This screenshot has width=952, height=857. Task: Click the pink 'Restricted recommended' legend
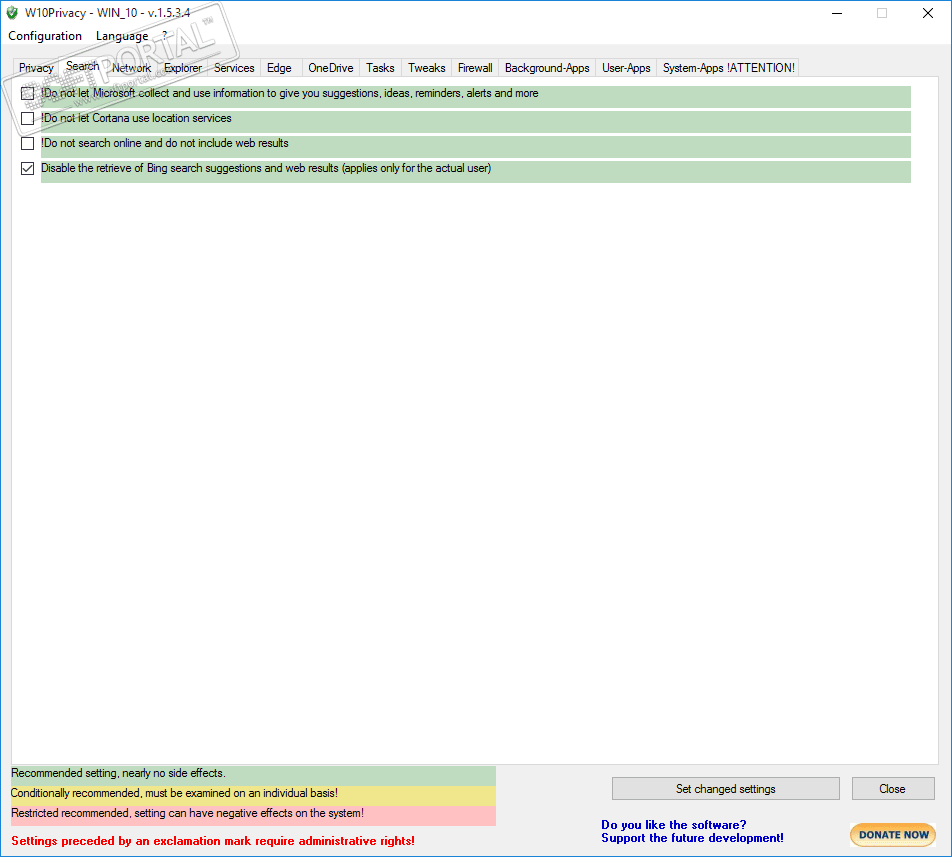(x=253, y=816)
